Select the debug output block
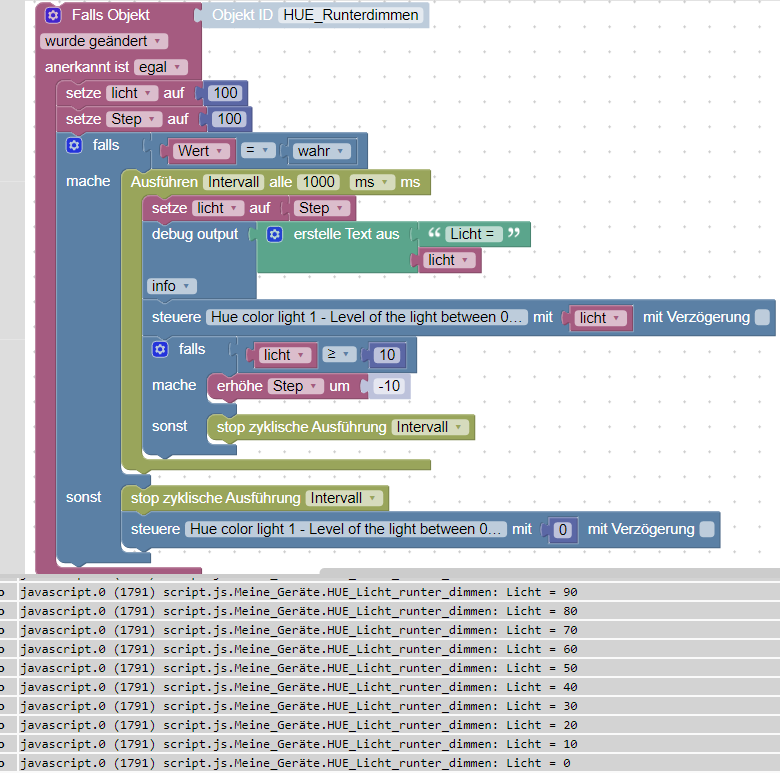 pos(195,234)
